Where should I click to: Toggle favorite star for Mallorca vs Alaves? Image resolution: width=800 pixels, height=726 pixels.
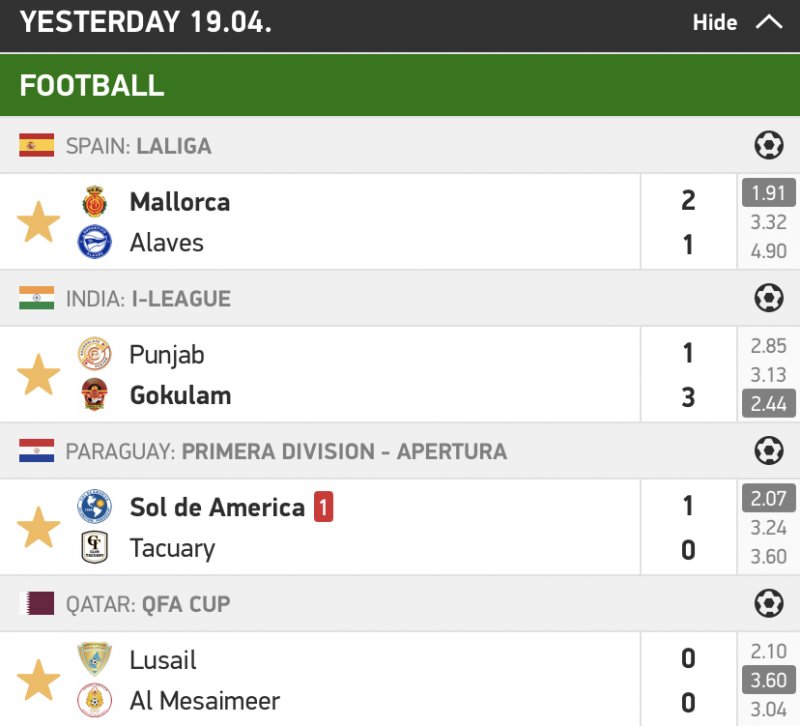point(39,222)
